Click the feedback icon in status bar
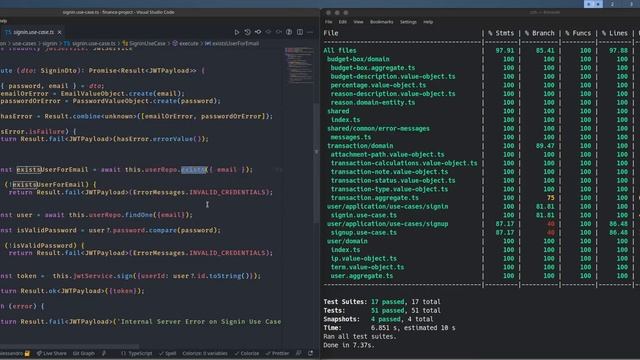 pos(299,353)
